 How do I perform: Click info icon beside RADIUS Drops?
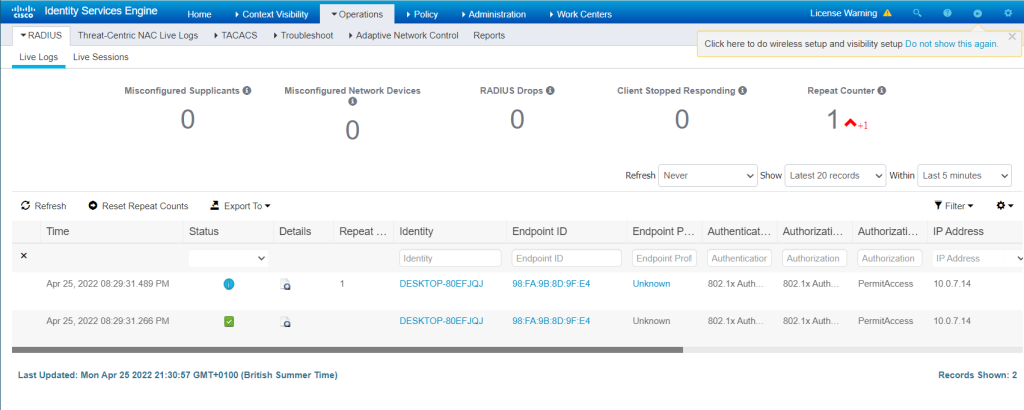(551, 91)
